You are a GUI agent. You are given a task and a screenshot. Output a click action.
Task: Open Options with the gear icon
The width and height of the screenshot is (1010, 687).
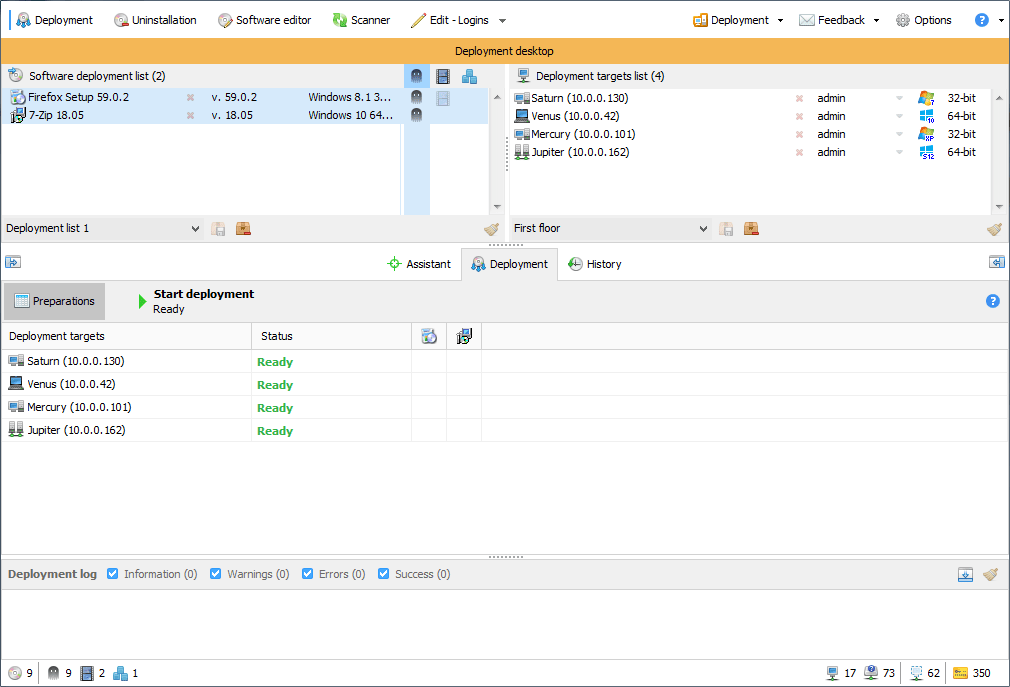point(923,20)
